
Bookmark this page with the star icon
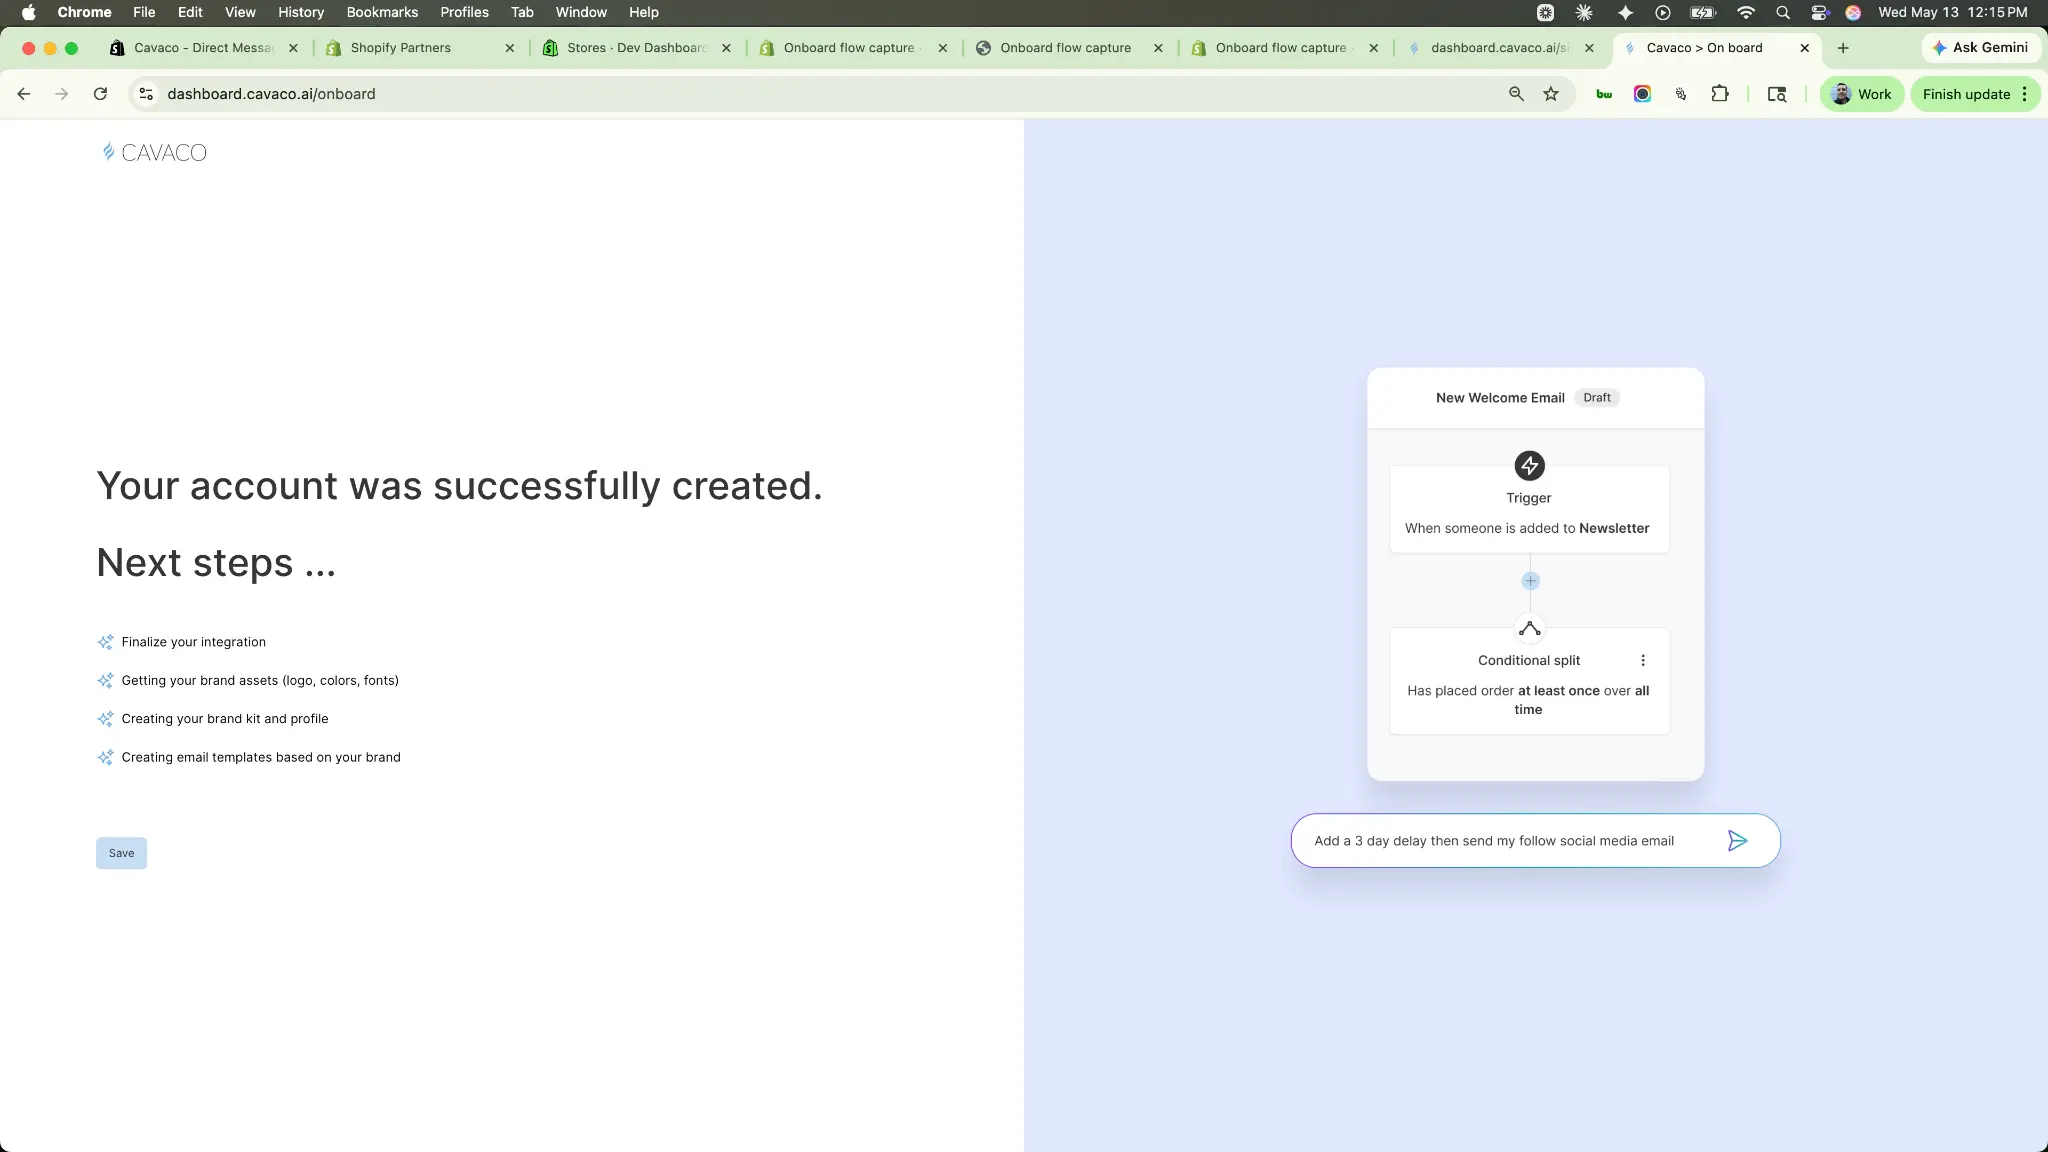[x=1551, y=94]
